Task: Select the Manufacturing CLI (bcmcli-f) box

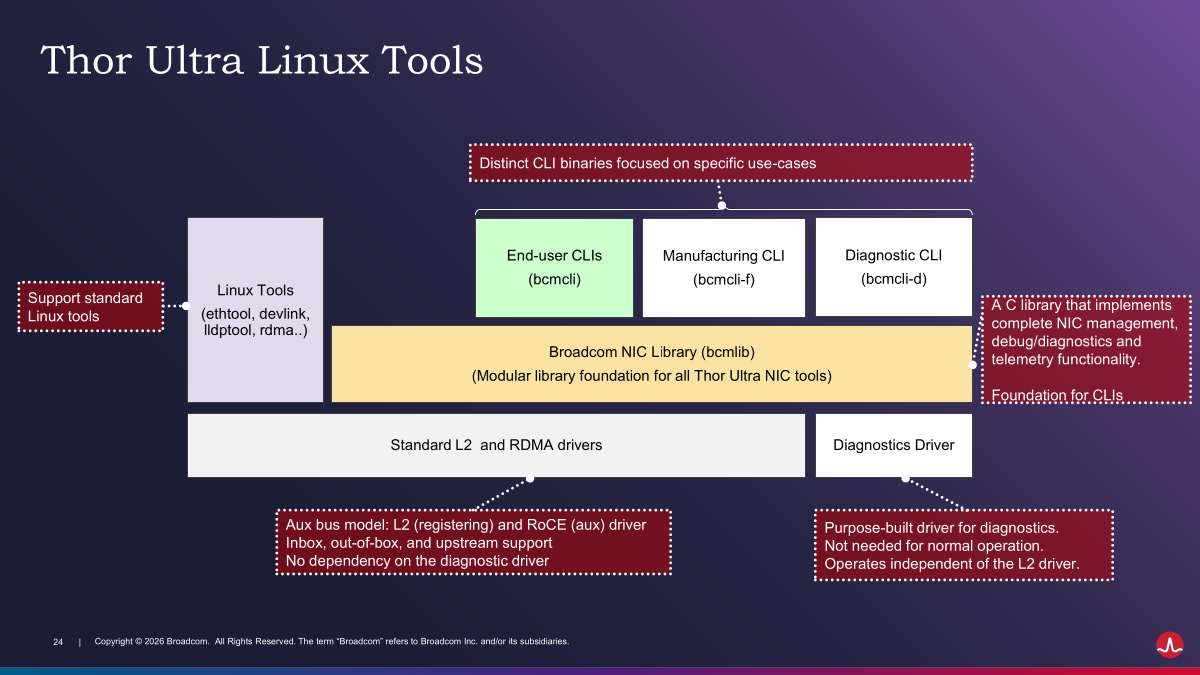Action: click(724, 267)
